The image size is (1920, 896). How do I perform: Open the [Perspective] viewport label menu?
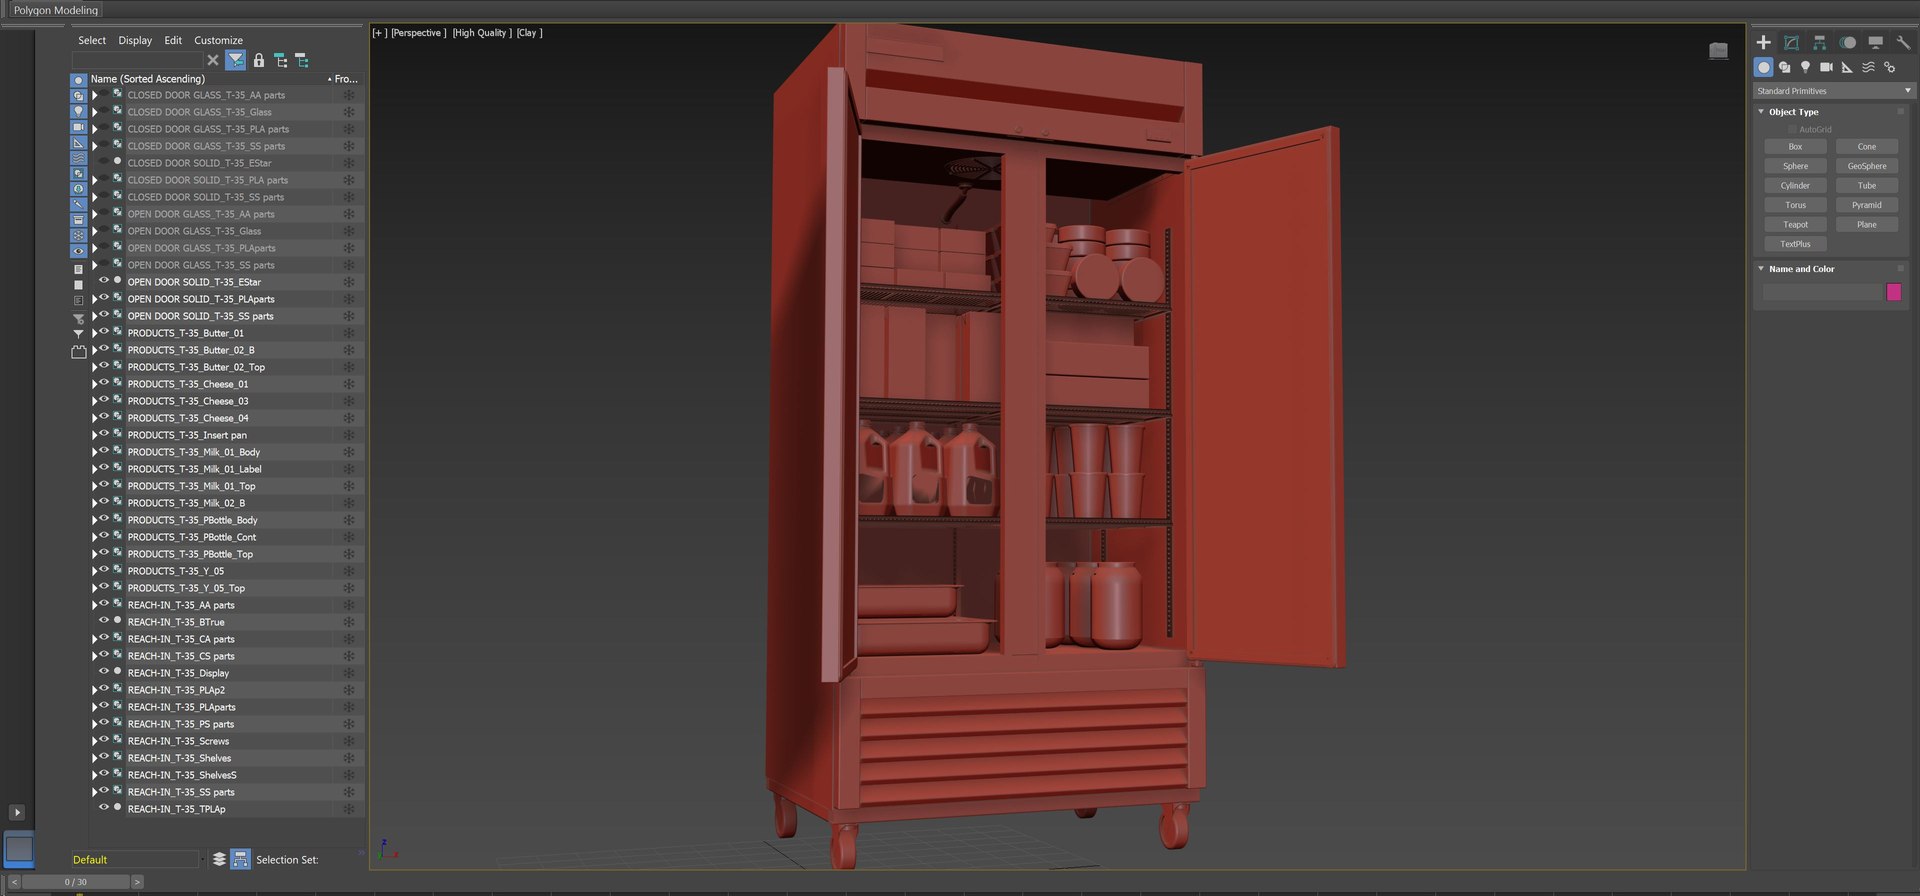point(418,33)
